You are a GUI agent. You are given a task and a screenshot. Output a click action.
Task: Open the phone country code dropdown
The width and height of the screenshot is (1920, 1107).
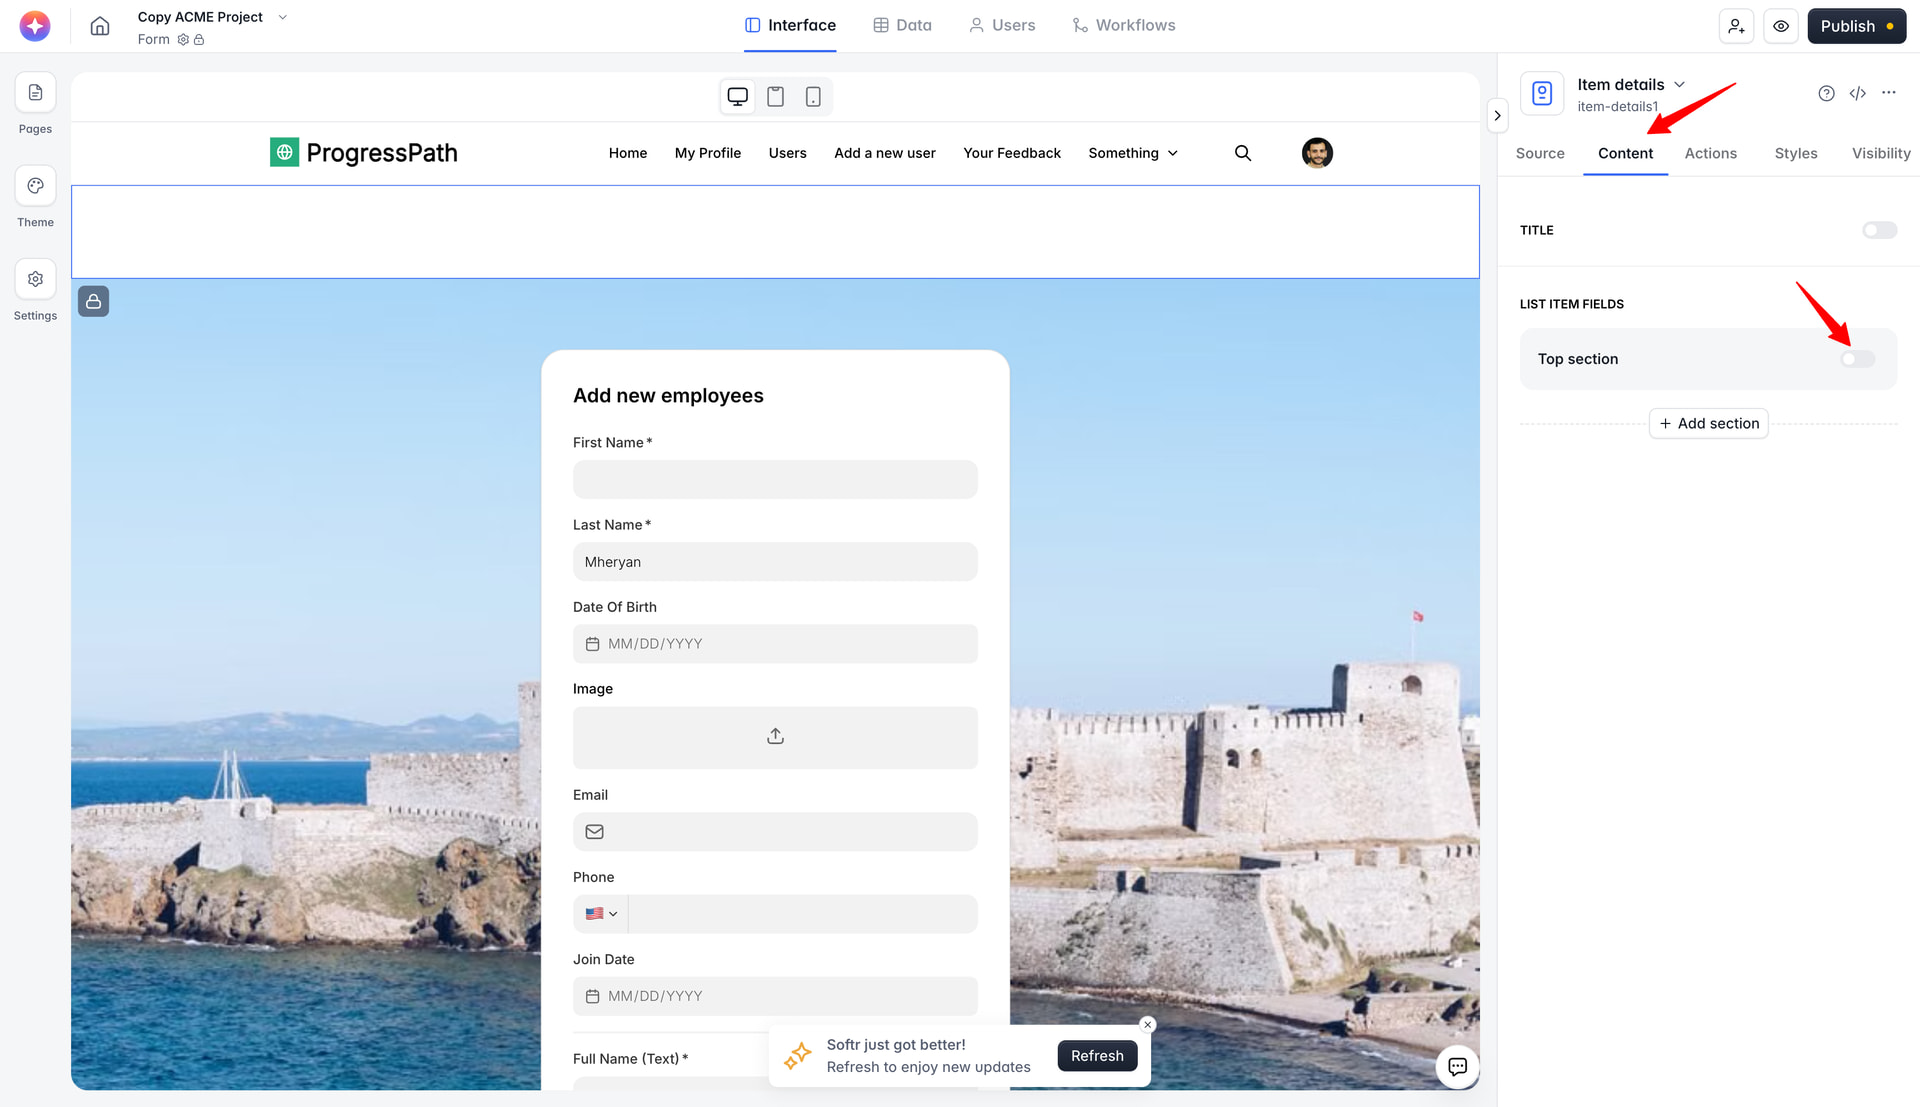pos(601,914)
